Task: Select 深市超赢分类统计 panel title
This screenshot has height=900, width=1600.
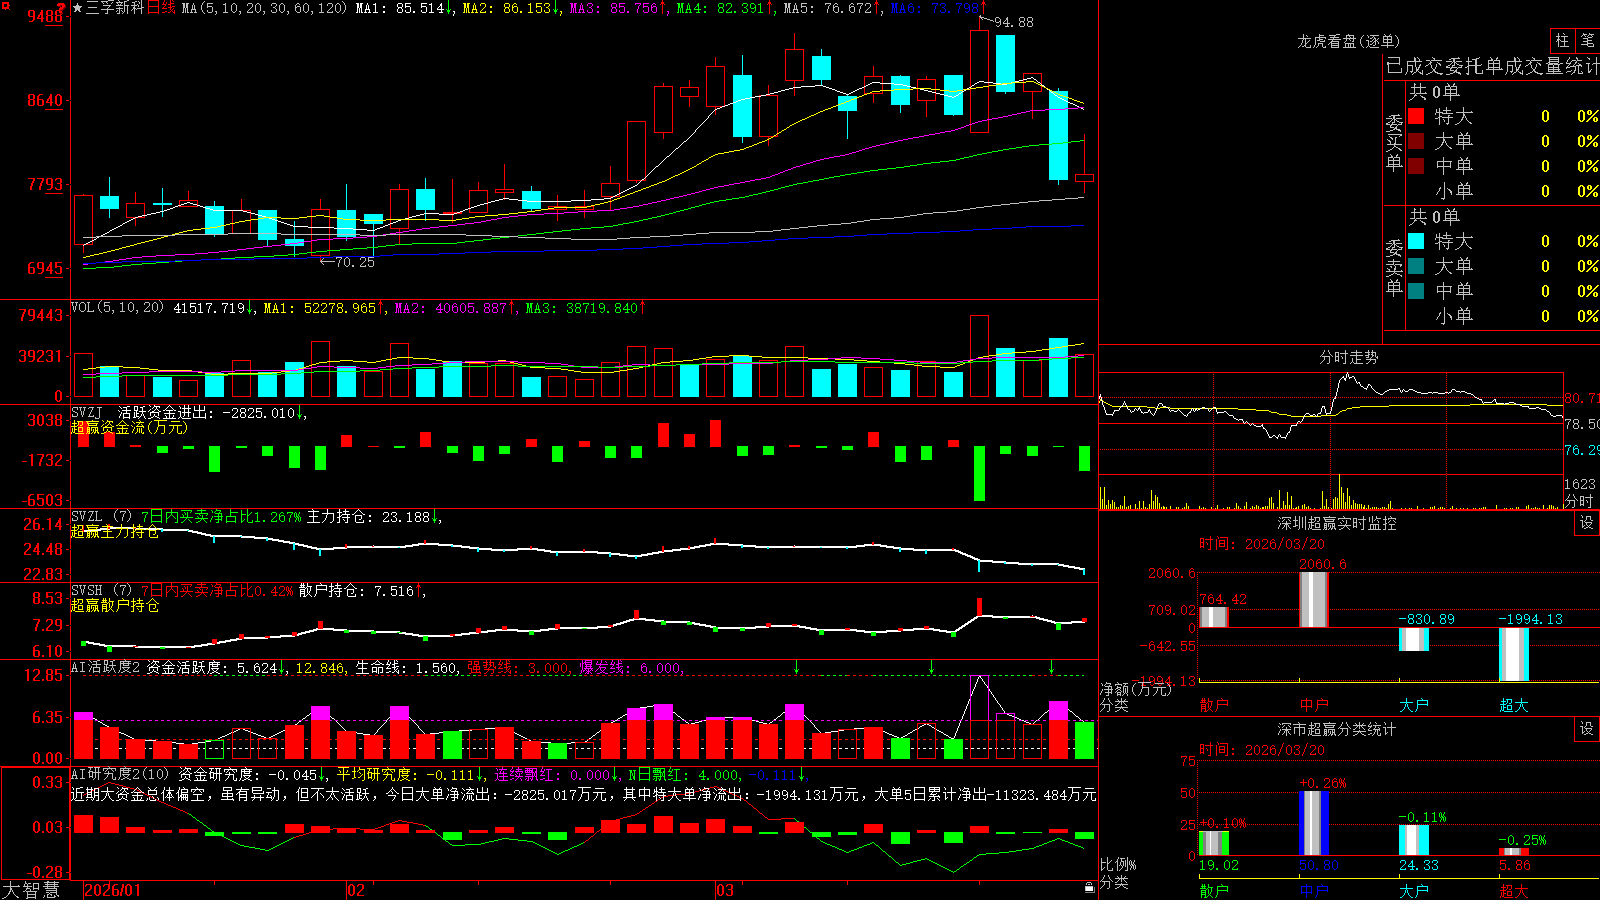Action: tap(1337, 729)
